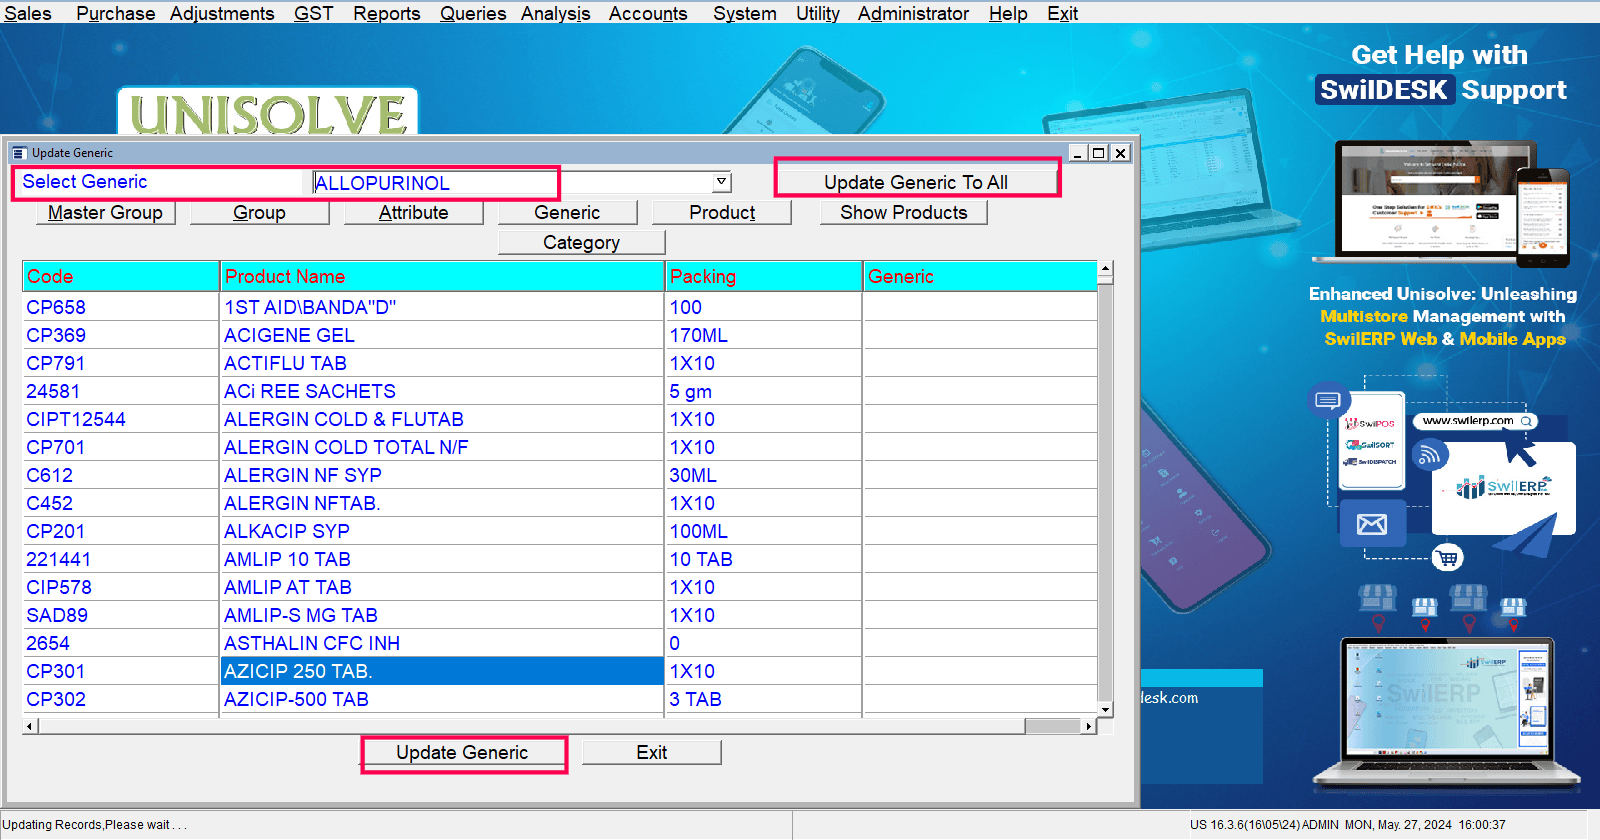The height and width of the screenshot is (840, 1600).
Task: Select the AMLIP AT TAB product name
Action: [288, 587]
